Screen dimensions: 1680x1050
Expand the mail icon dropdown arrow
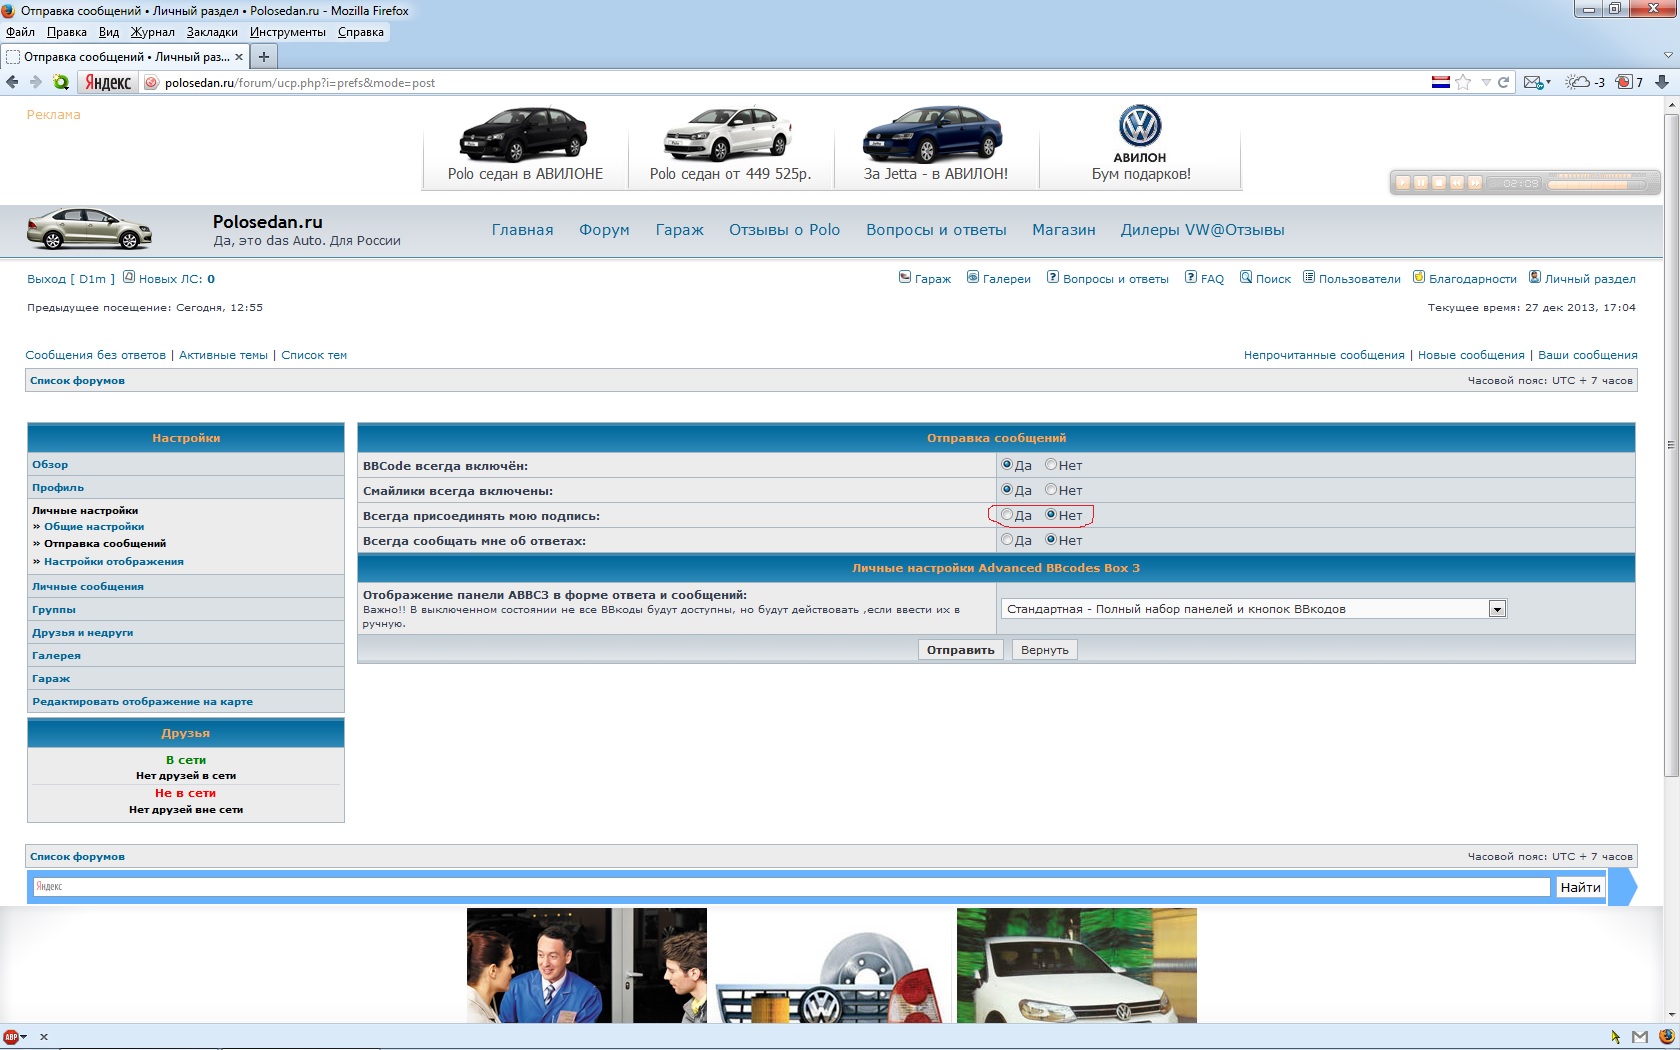(1548, 83)
